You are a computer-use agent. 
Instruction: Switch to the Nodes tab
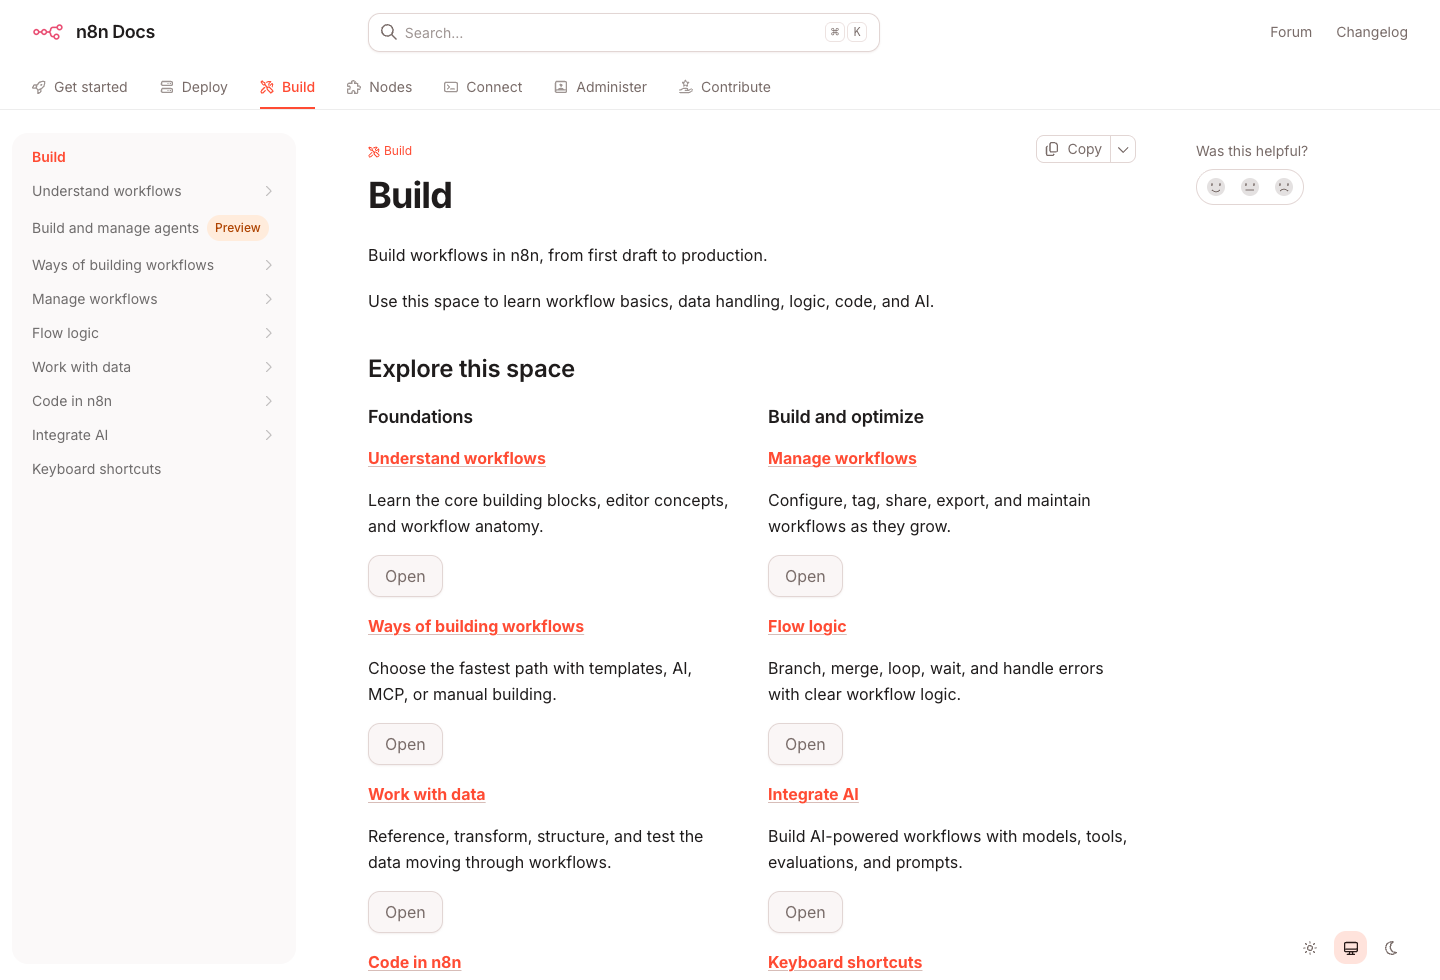click(x=380, y=87)
